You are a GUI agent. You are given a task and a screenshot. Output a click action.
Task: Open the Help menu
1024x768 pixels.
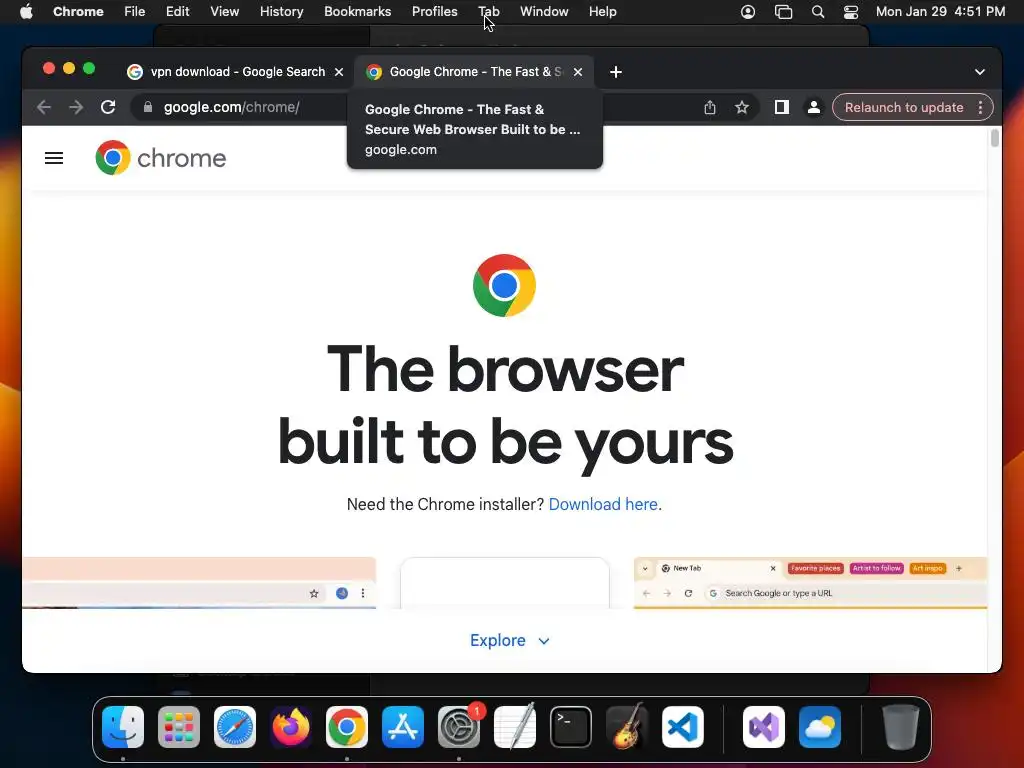point(602,12)
